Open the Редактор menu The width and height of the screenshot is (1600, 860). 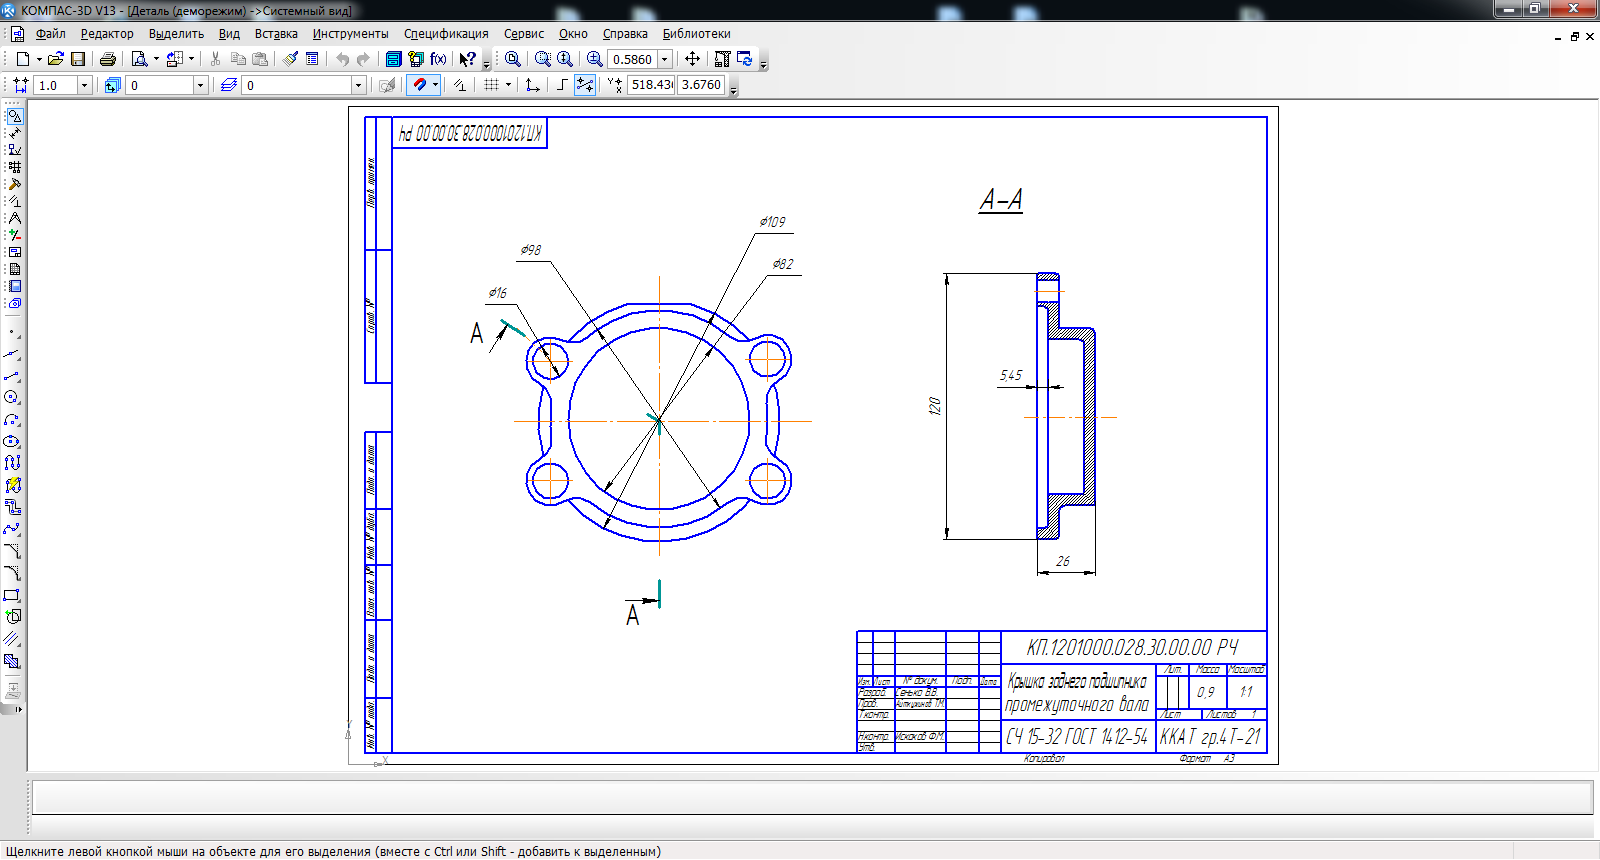107,34
